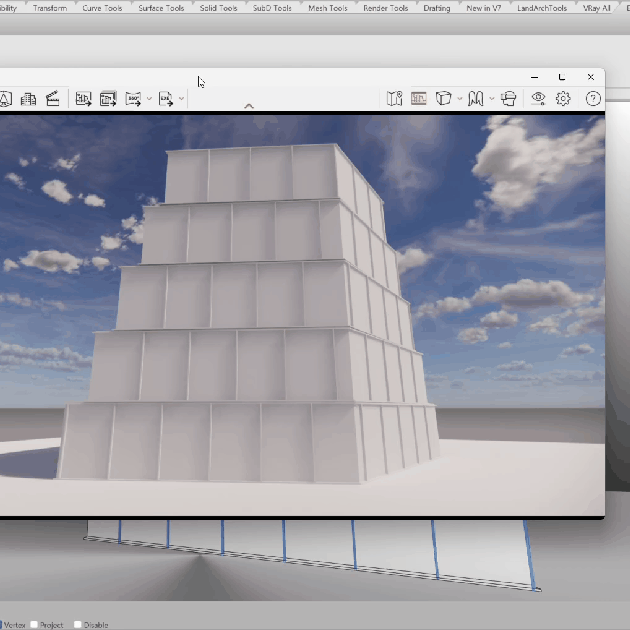Click the screenshot export icon
Image resolution: width=630 pixels, height=630 pixels.
[84, 98]
